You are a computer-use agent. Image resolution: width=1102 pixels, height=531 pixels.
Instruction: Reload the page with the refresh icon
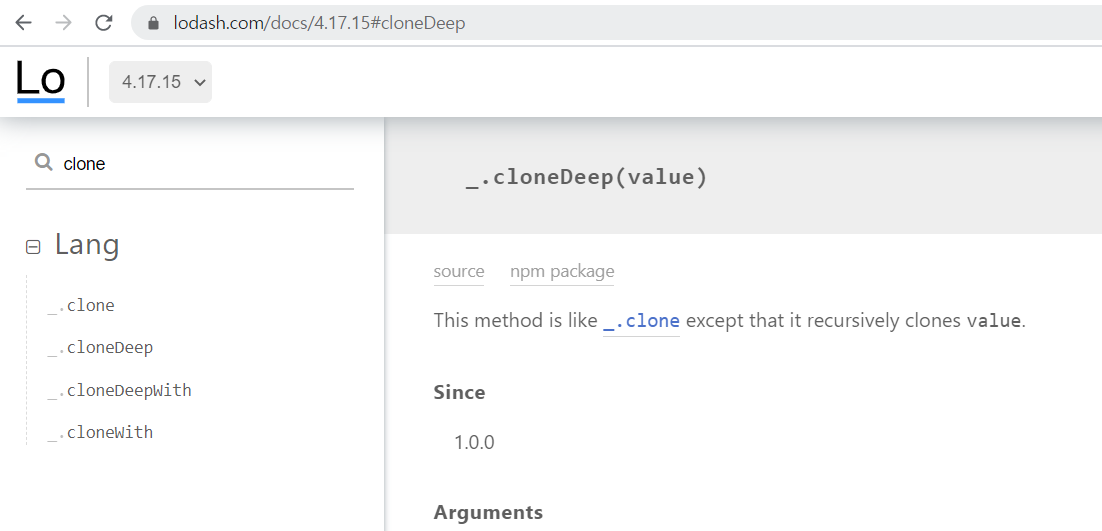pos(104,23)
